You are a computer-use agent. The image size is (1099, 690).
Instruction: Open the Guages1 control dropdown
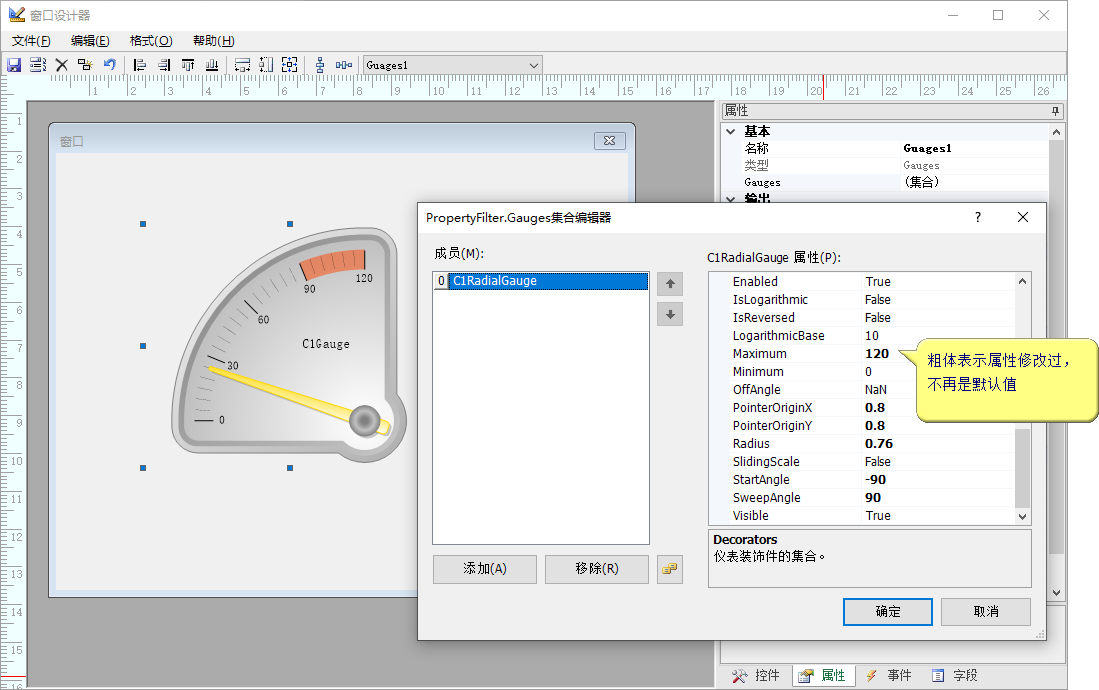tap(533, 65)
